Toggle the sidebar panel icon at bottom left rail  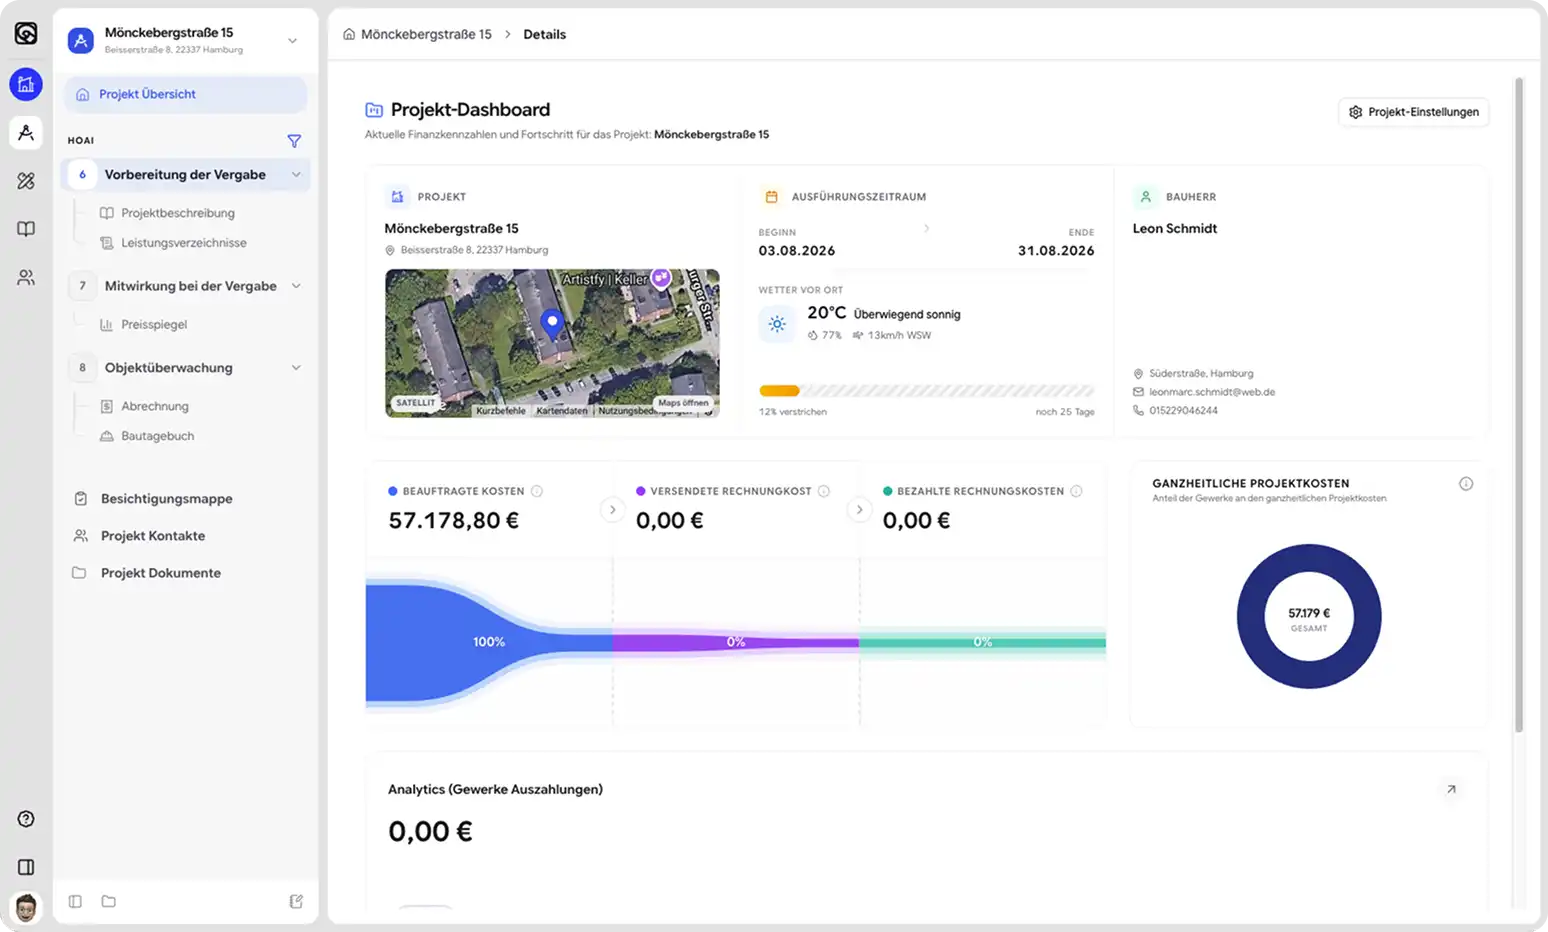tap(26, 867)
